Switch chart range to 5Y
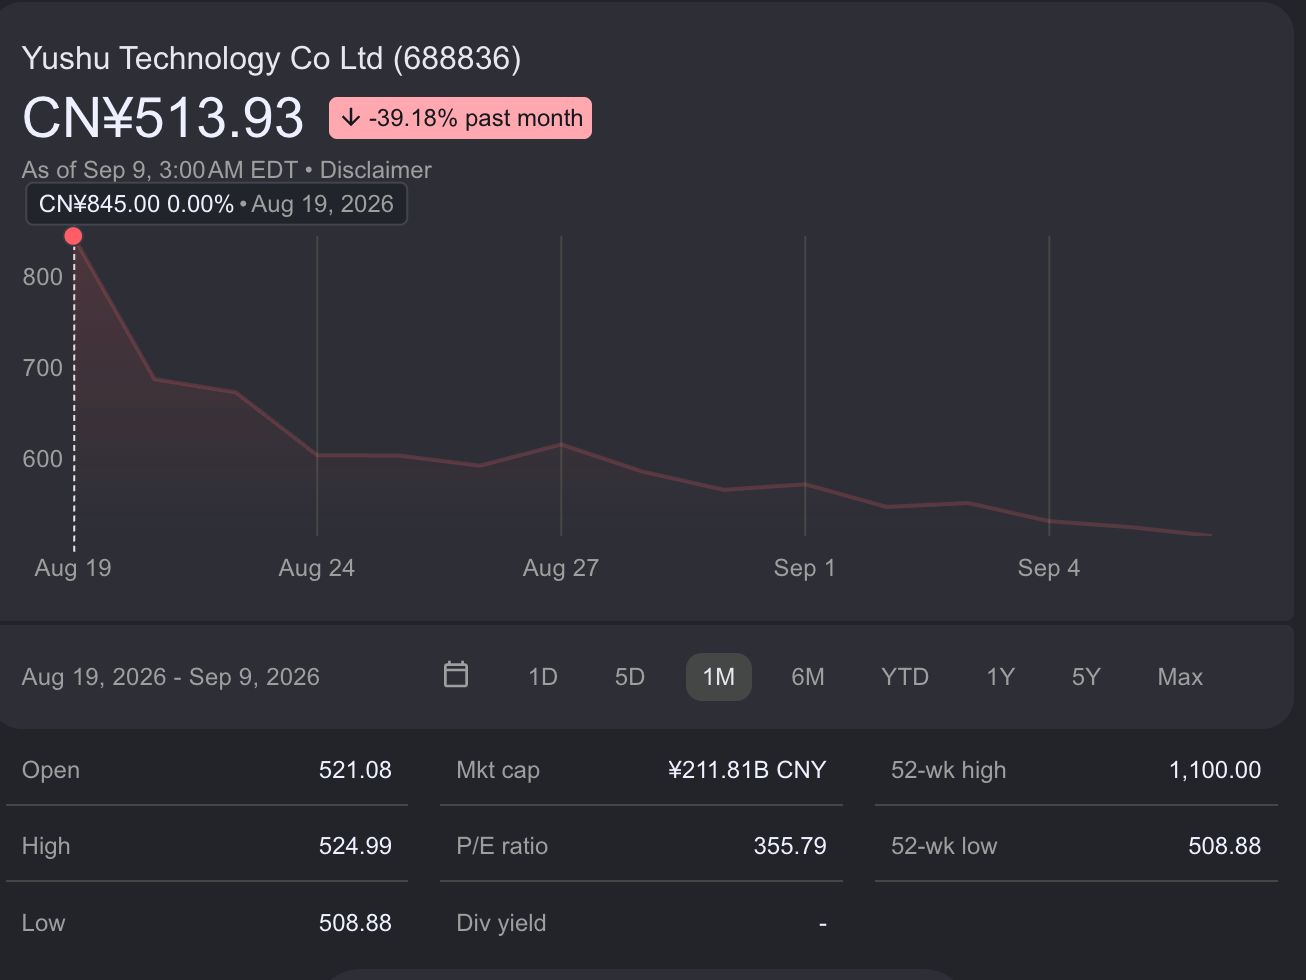Viewport: 1306px width, 980px height. click(1086, 677)
